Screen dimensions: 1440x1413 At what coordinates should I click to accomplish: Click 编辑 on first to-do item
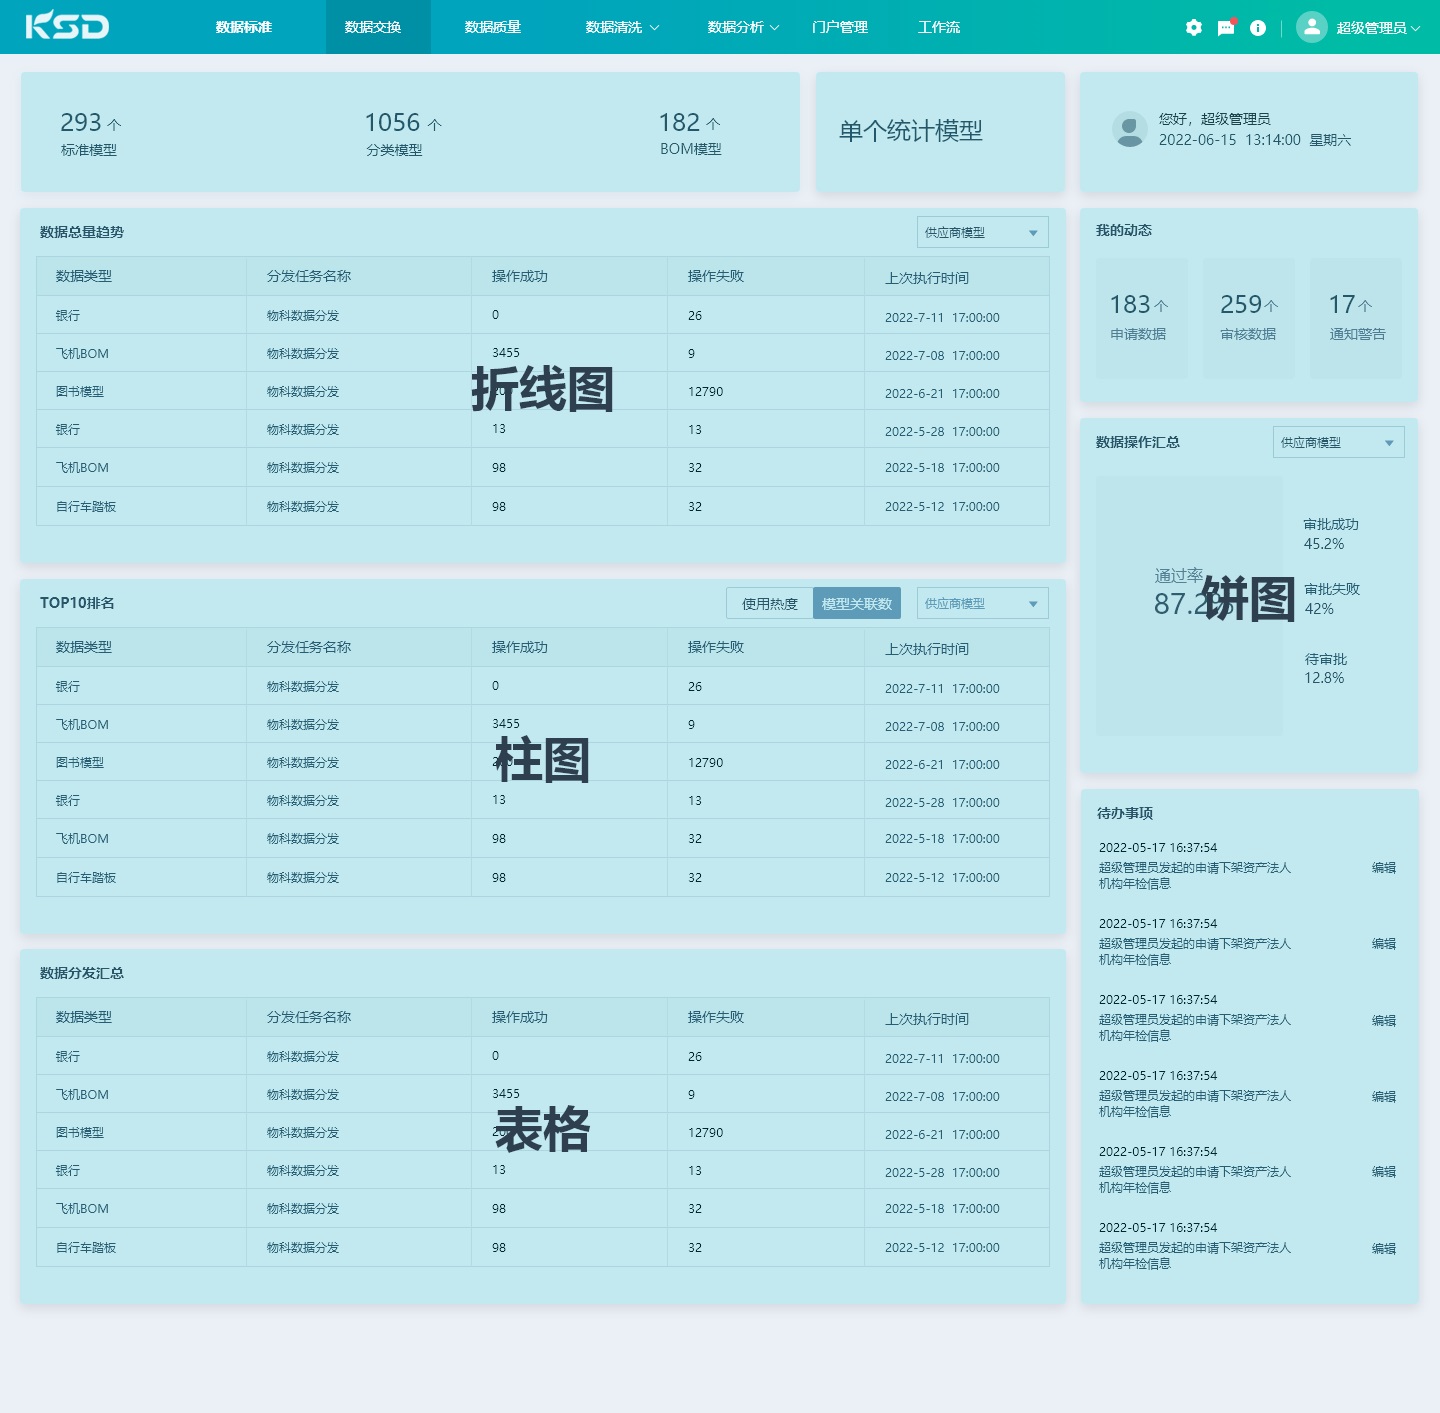[1384, 868]
